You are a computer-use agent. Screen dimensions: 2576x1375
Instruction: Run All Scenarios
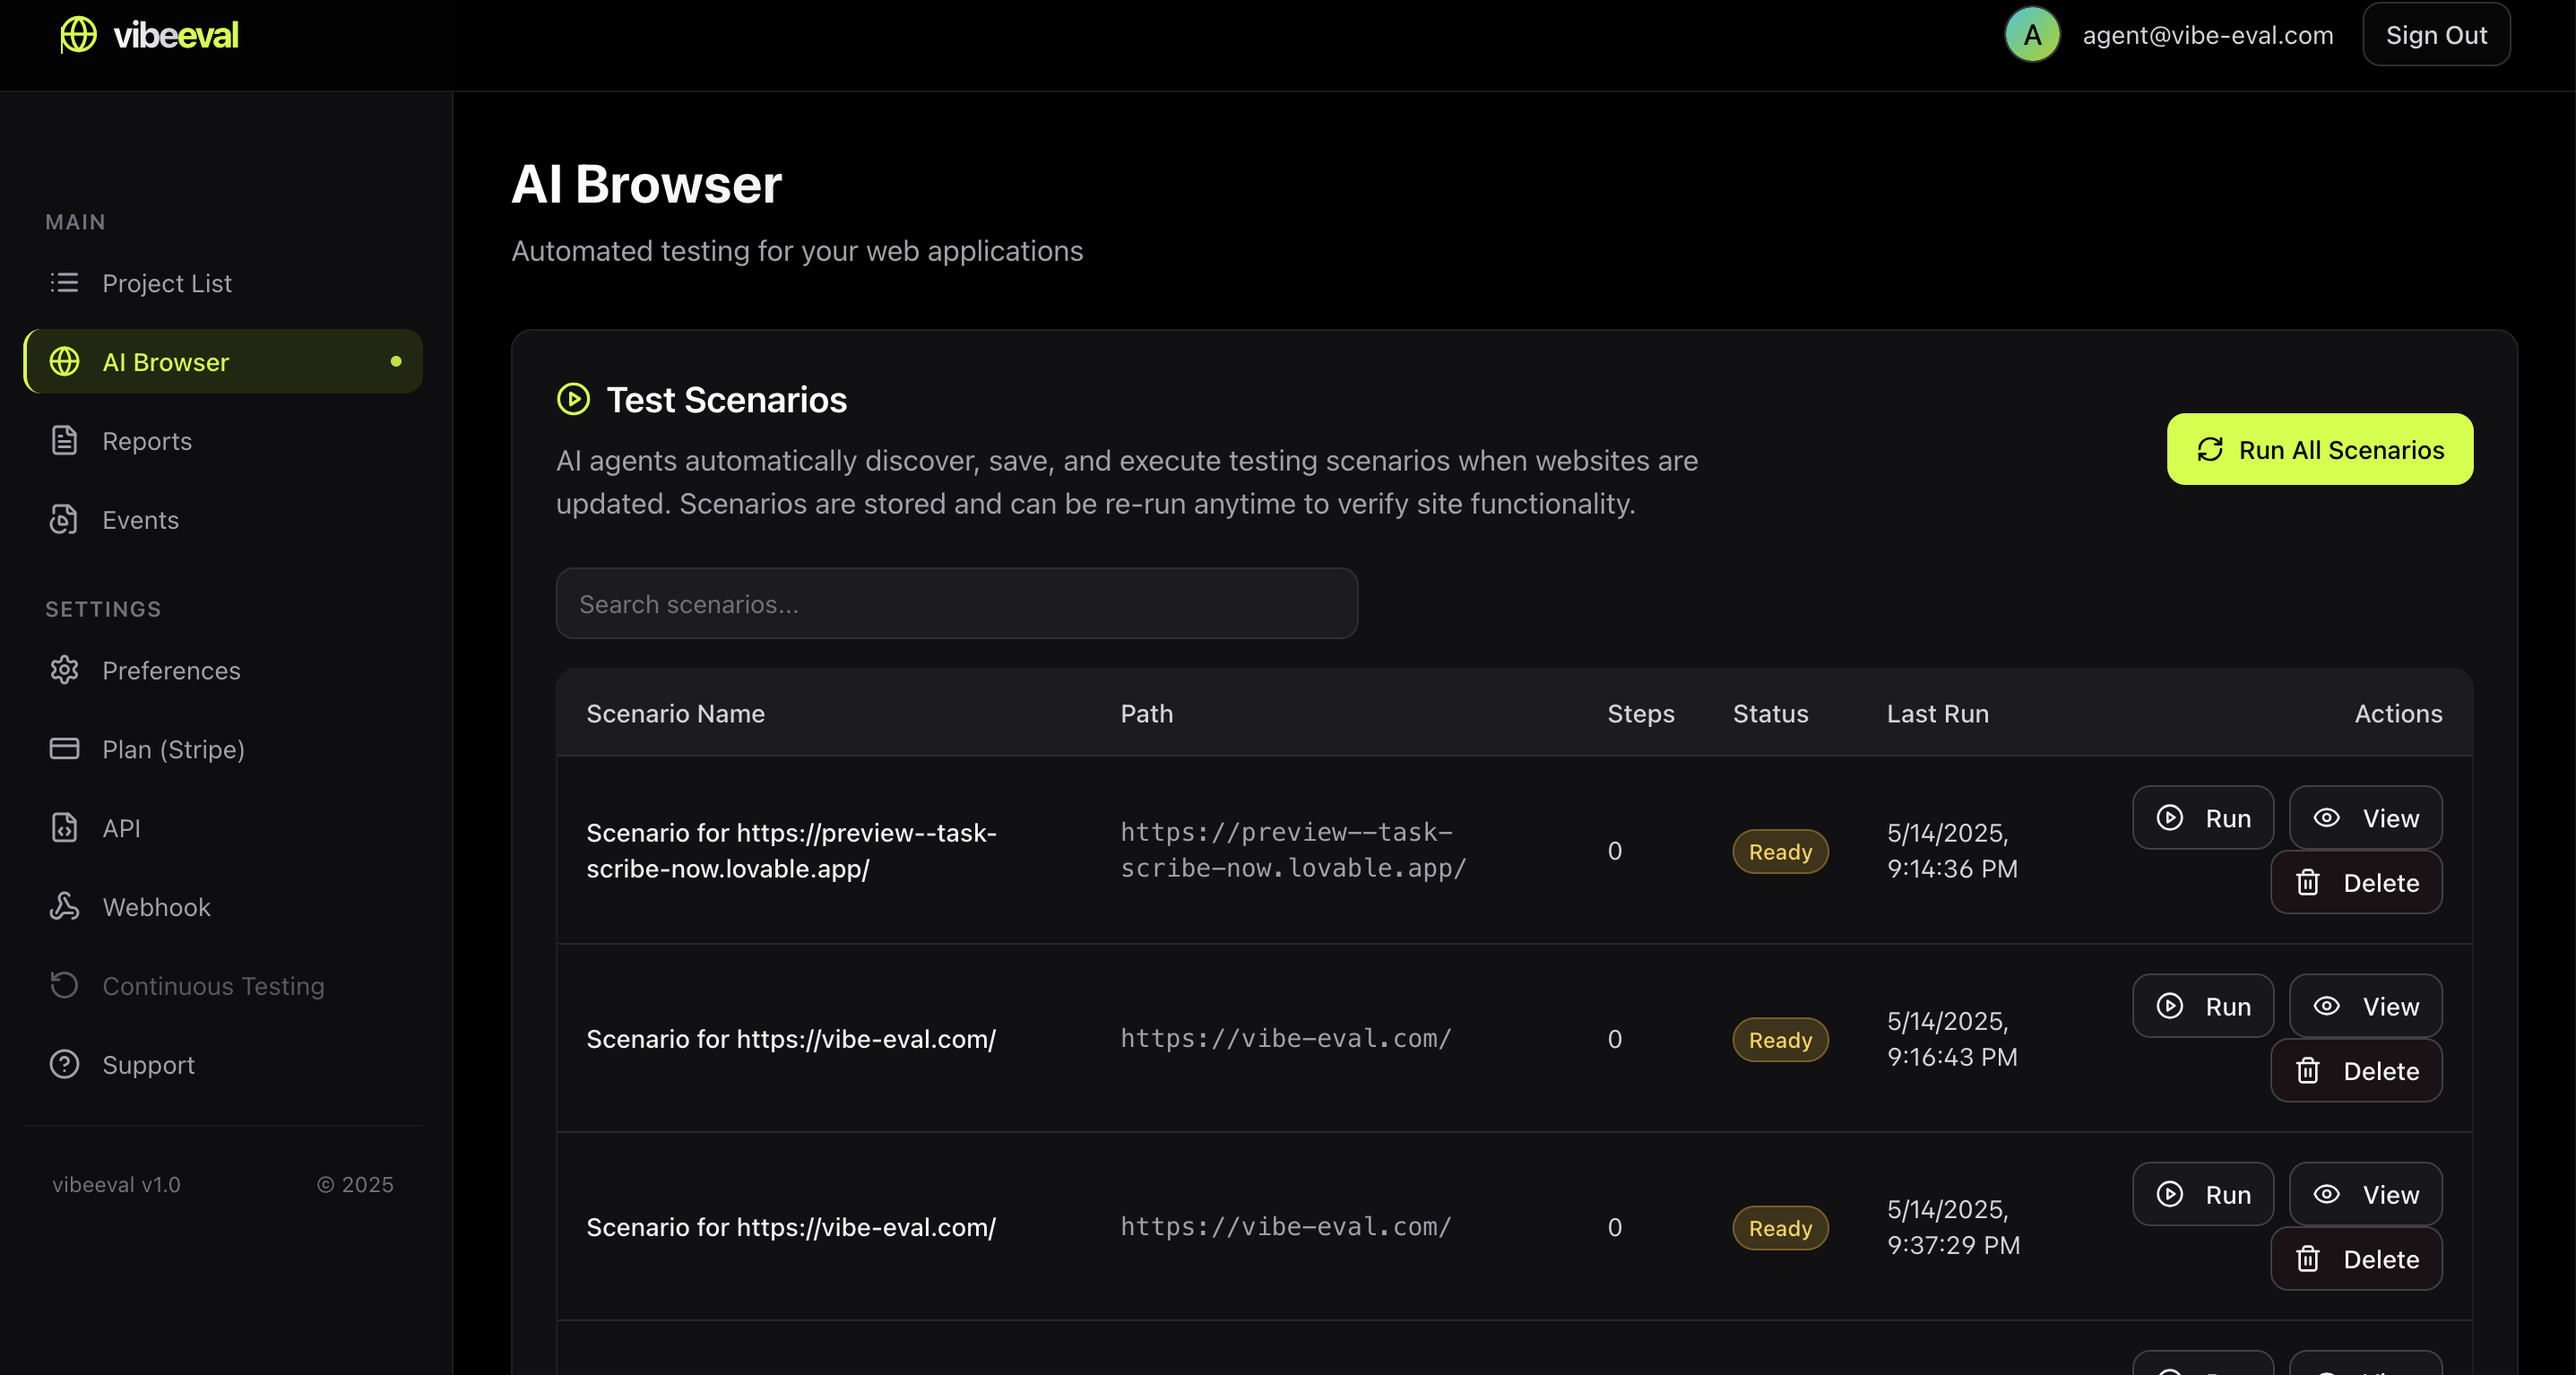coord(2320,450)
